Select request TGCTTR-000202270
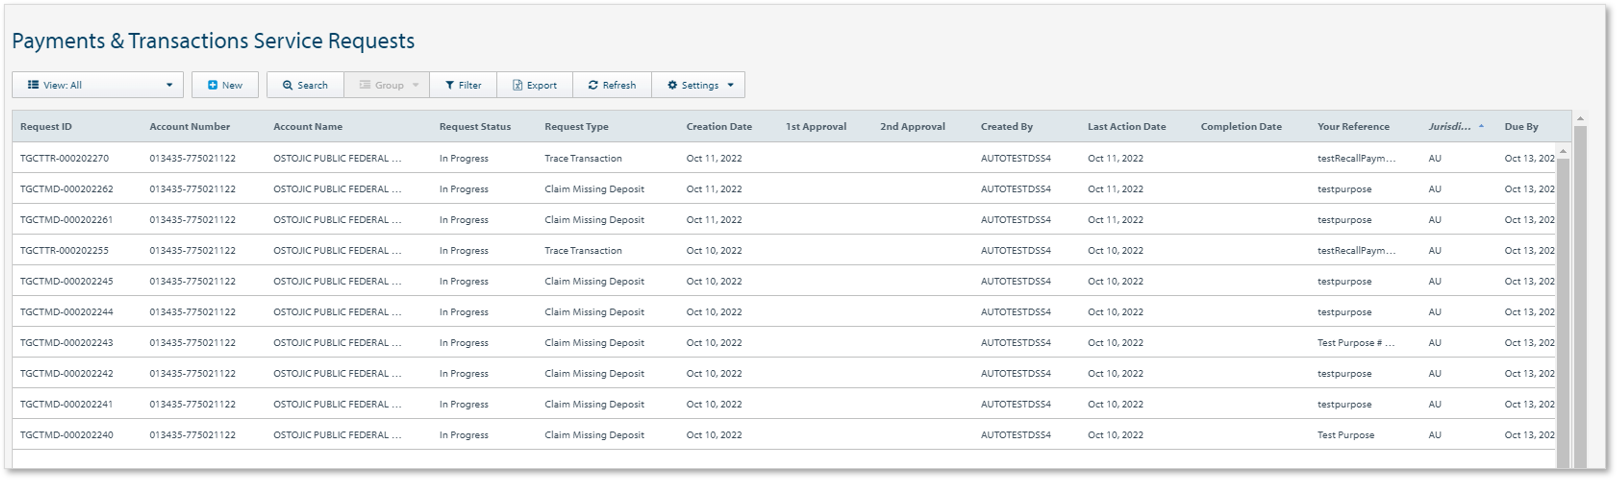This screenshot has height=480, width=1617. pos(64,158)
